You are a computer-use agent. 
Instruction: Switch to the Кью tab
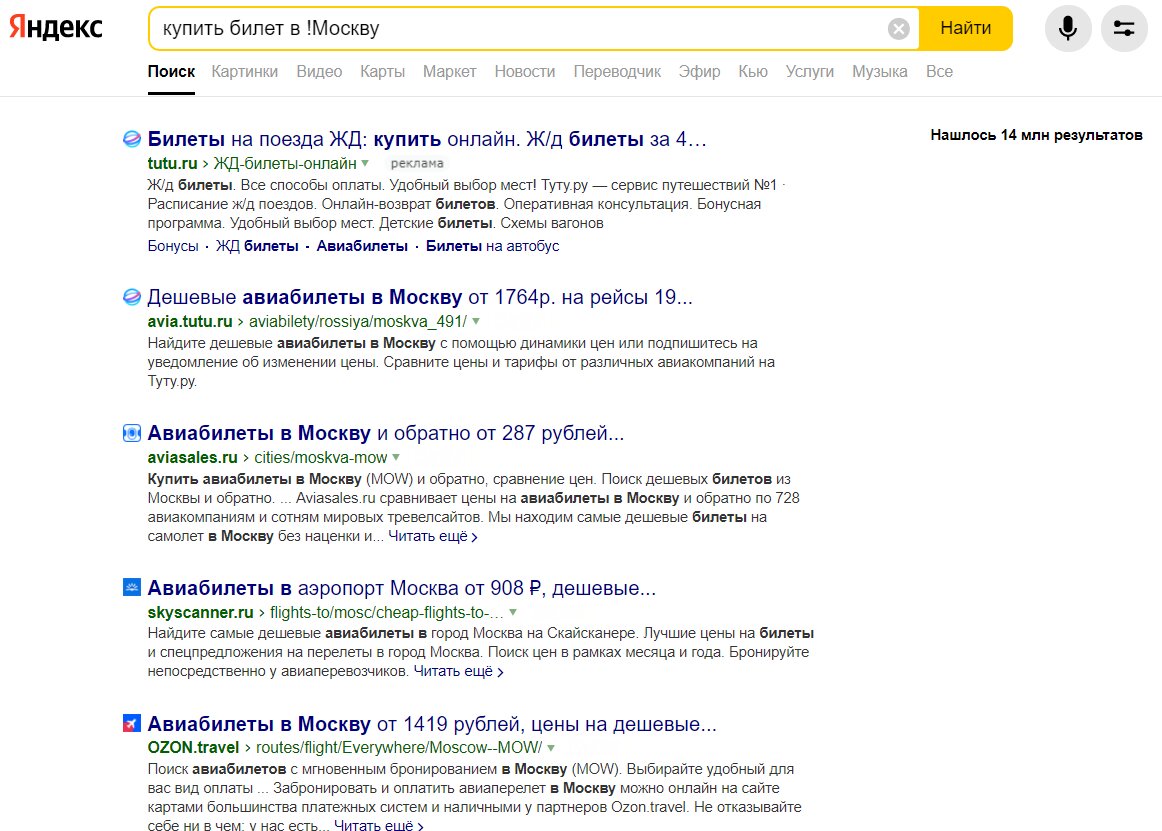tap(753, 72)
